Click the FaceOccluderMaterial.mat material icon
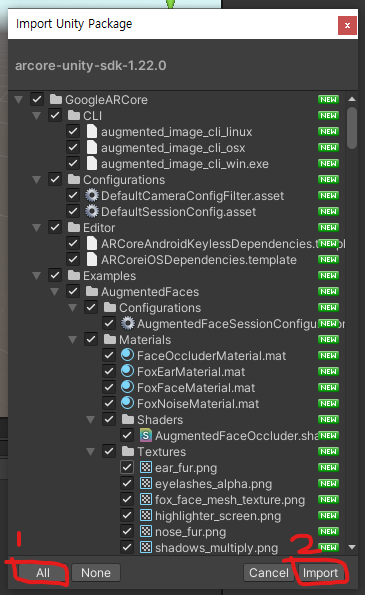This screenshot has height=595, width=365. pyautogui.click(x=127, y=355)
